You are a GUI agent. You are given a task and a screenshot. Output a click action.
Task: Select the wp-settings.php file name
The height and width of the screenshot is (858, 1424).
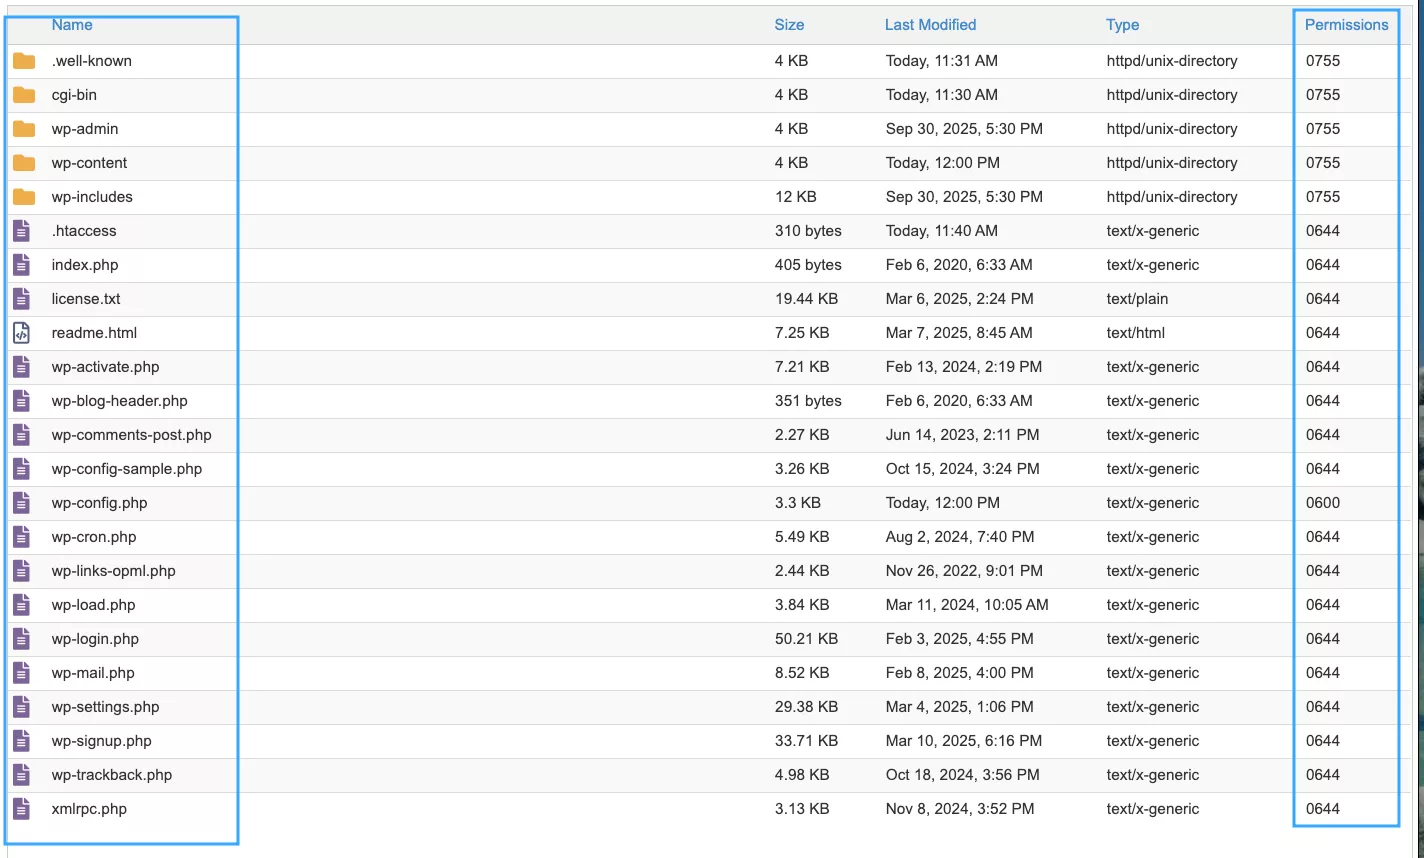(105, 707)
